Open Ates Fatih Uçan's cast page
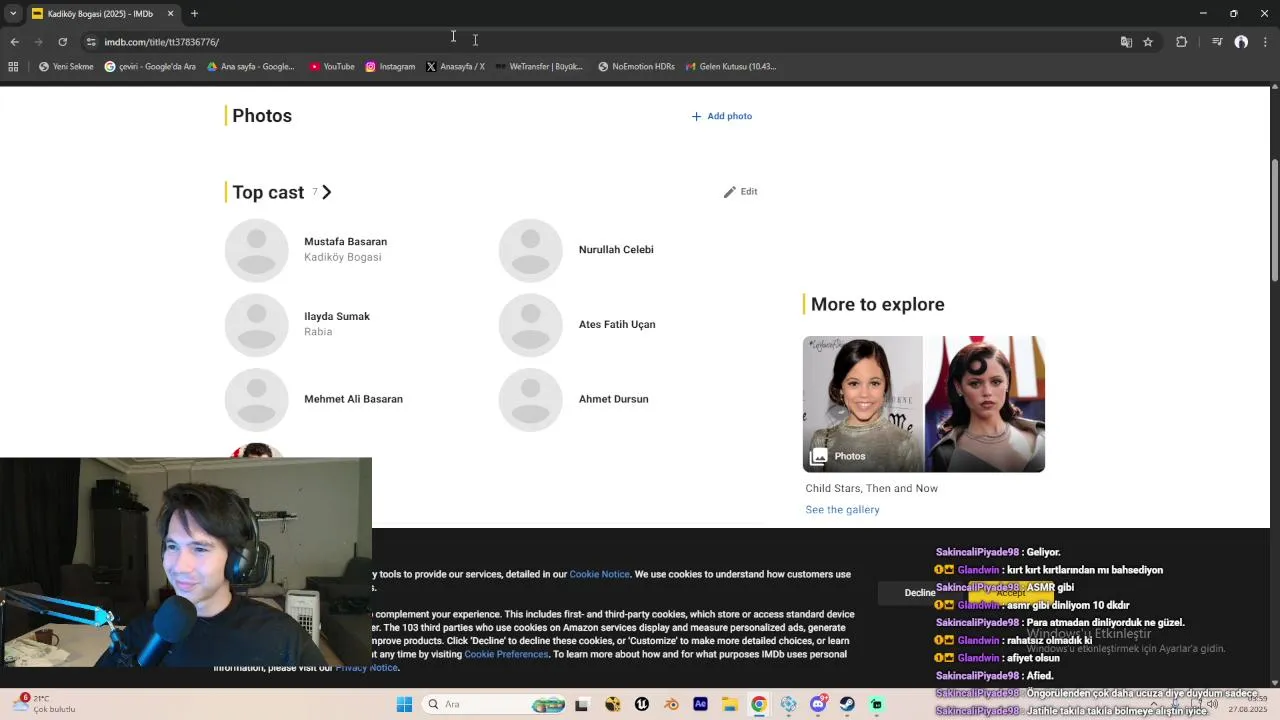Image resolution: width=1280 pixels, height=720 pixels. pyautogui.click(x=617, y=324)
